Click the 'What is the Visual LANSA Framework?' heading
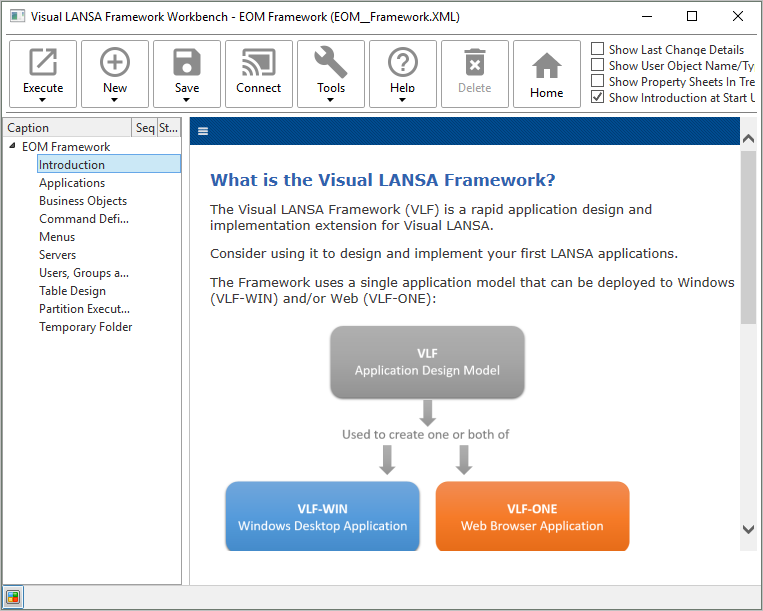Screen dimensions: 763x611 coord(382,180)
